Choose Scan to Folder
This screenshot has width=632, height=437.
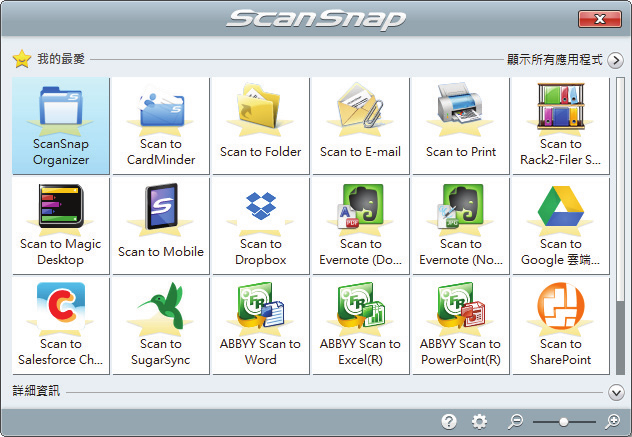[260, 125]
